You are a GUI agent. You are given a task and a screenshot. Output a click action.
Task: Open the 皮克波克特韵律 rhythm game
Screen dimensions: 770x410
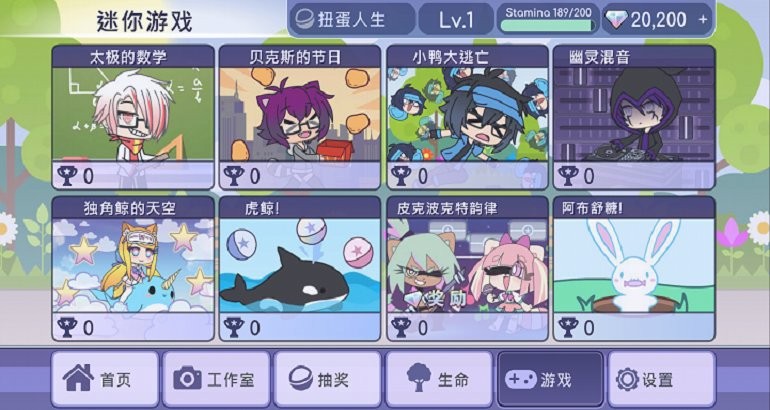click(467, 269)
